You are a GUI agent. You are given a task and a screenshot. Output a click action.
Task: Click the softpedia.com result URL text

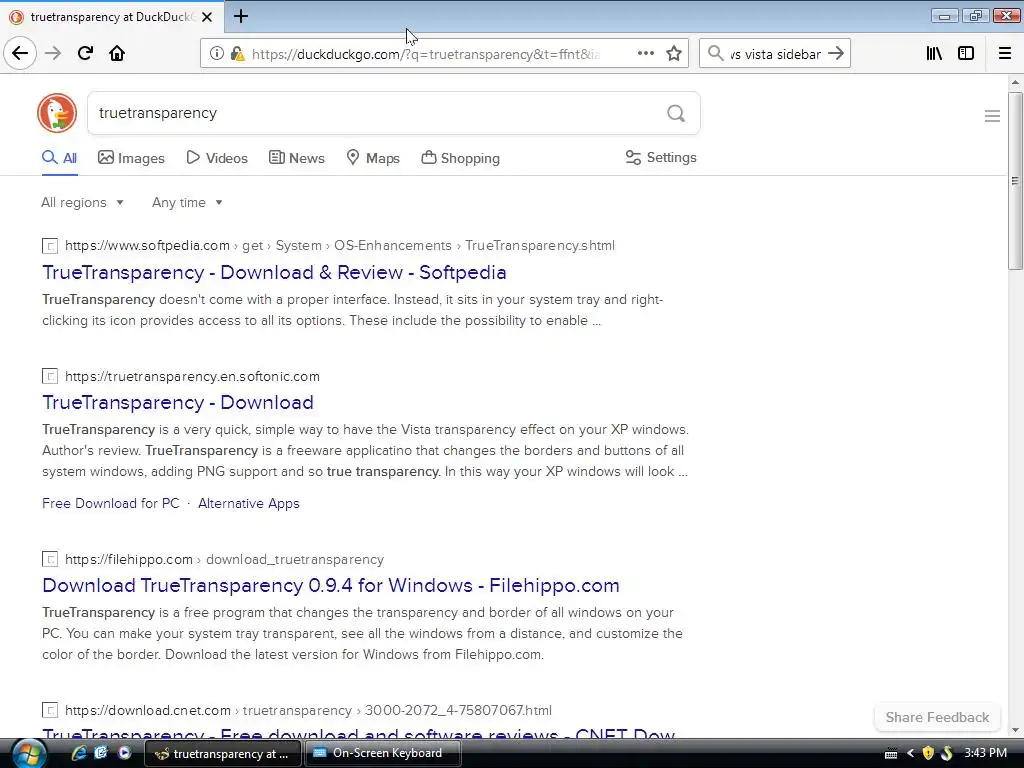point(148,246)
